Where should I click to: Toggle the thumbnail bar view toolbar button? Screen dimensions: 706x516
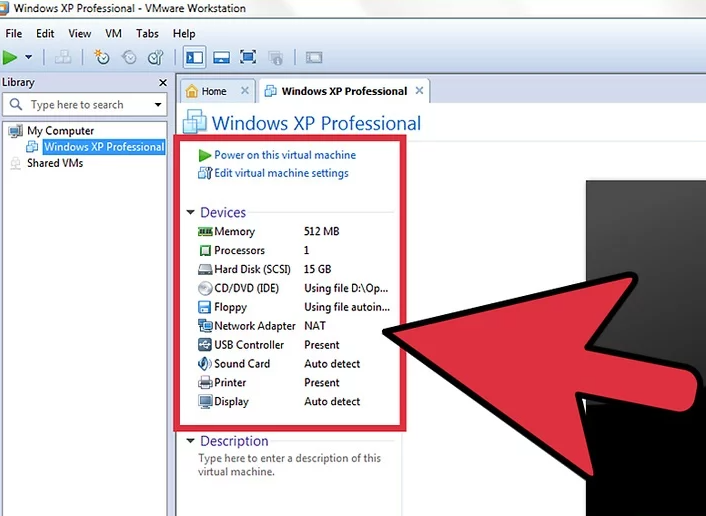pos(222,57)
